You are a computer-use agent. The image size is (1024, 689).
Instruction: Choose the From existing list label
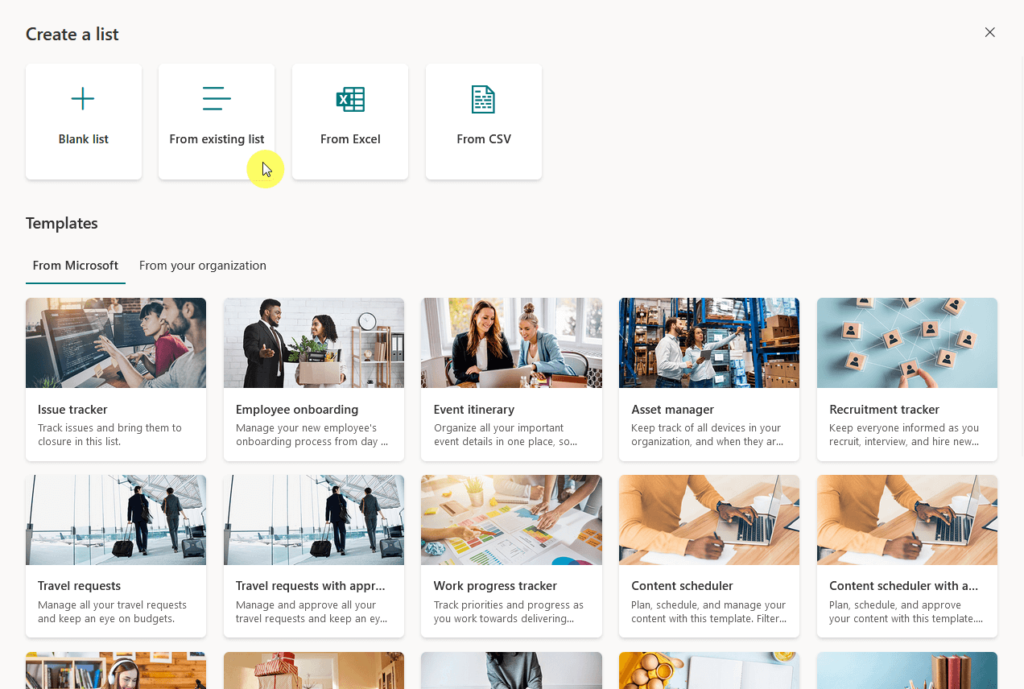point(216,139)
